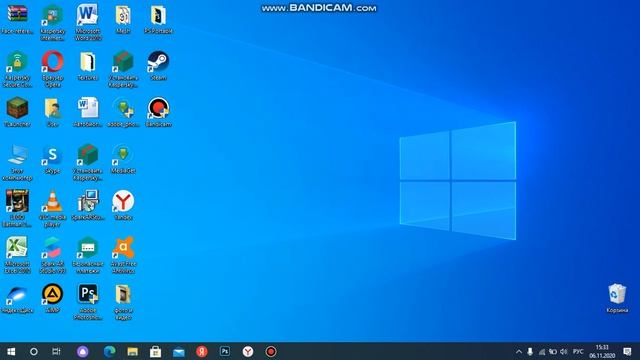Screen dimensions: 640x360
Task: Open Yandex Browser from the taskbar
Action: click(x=248, y=351)
